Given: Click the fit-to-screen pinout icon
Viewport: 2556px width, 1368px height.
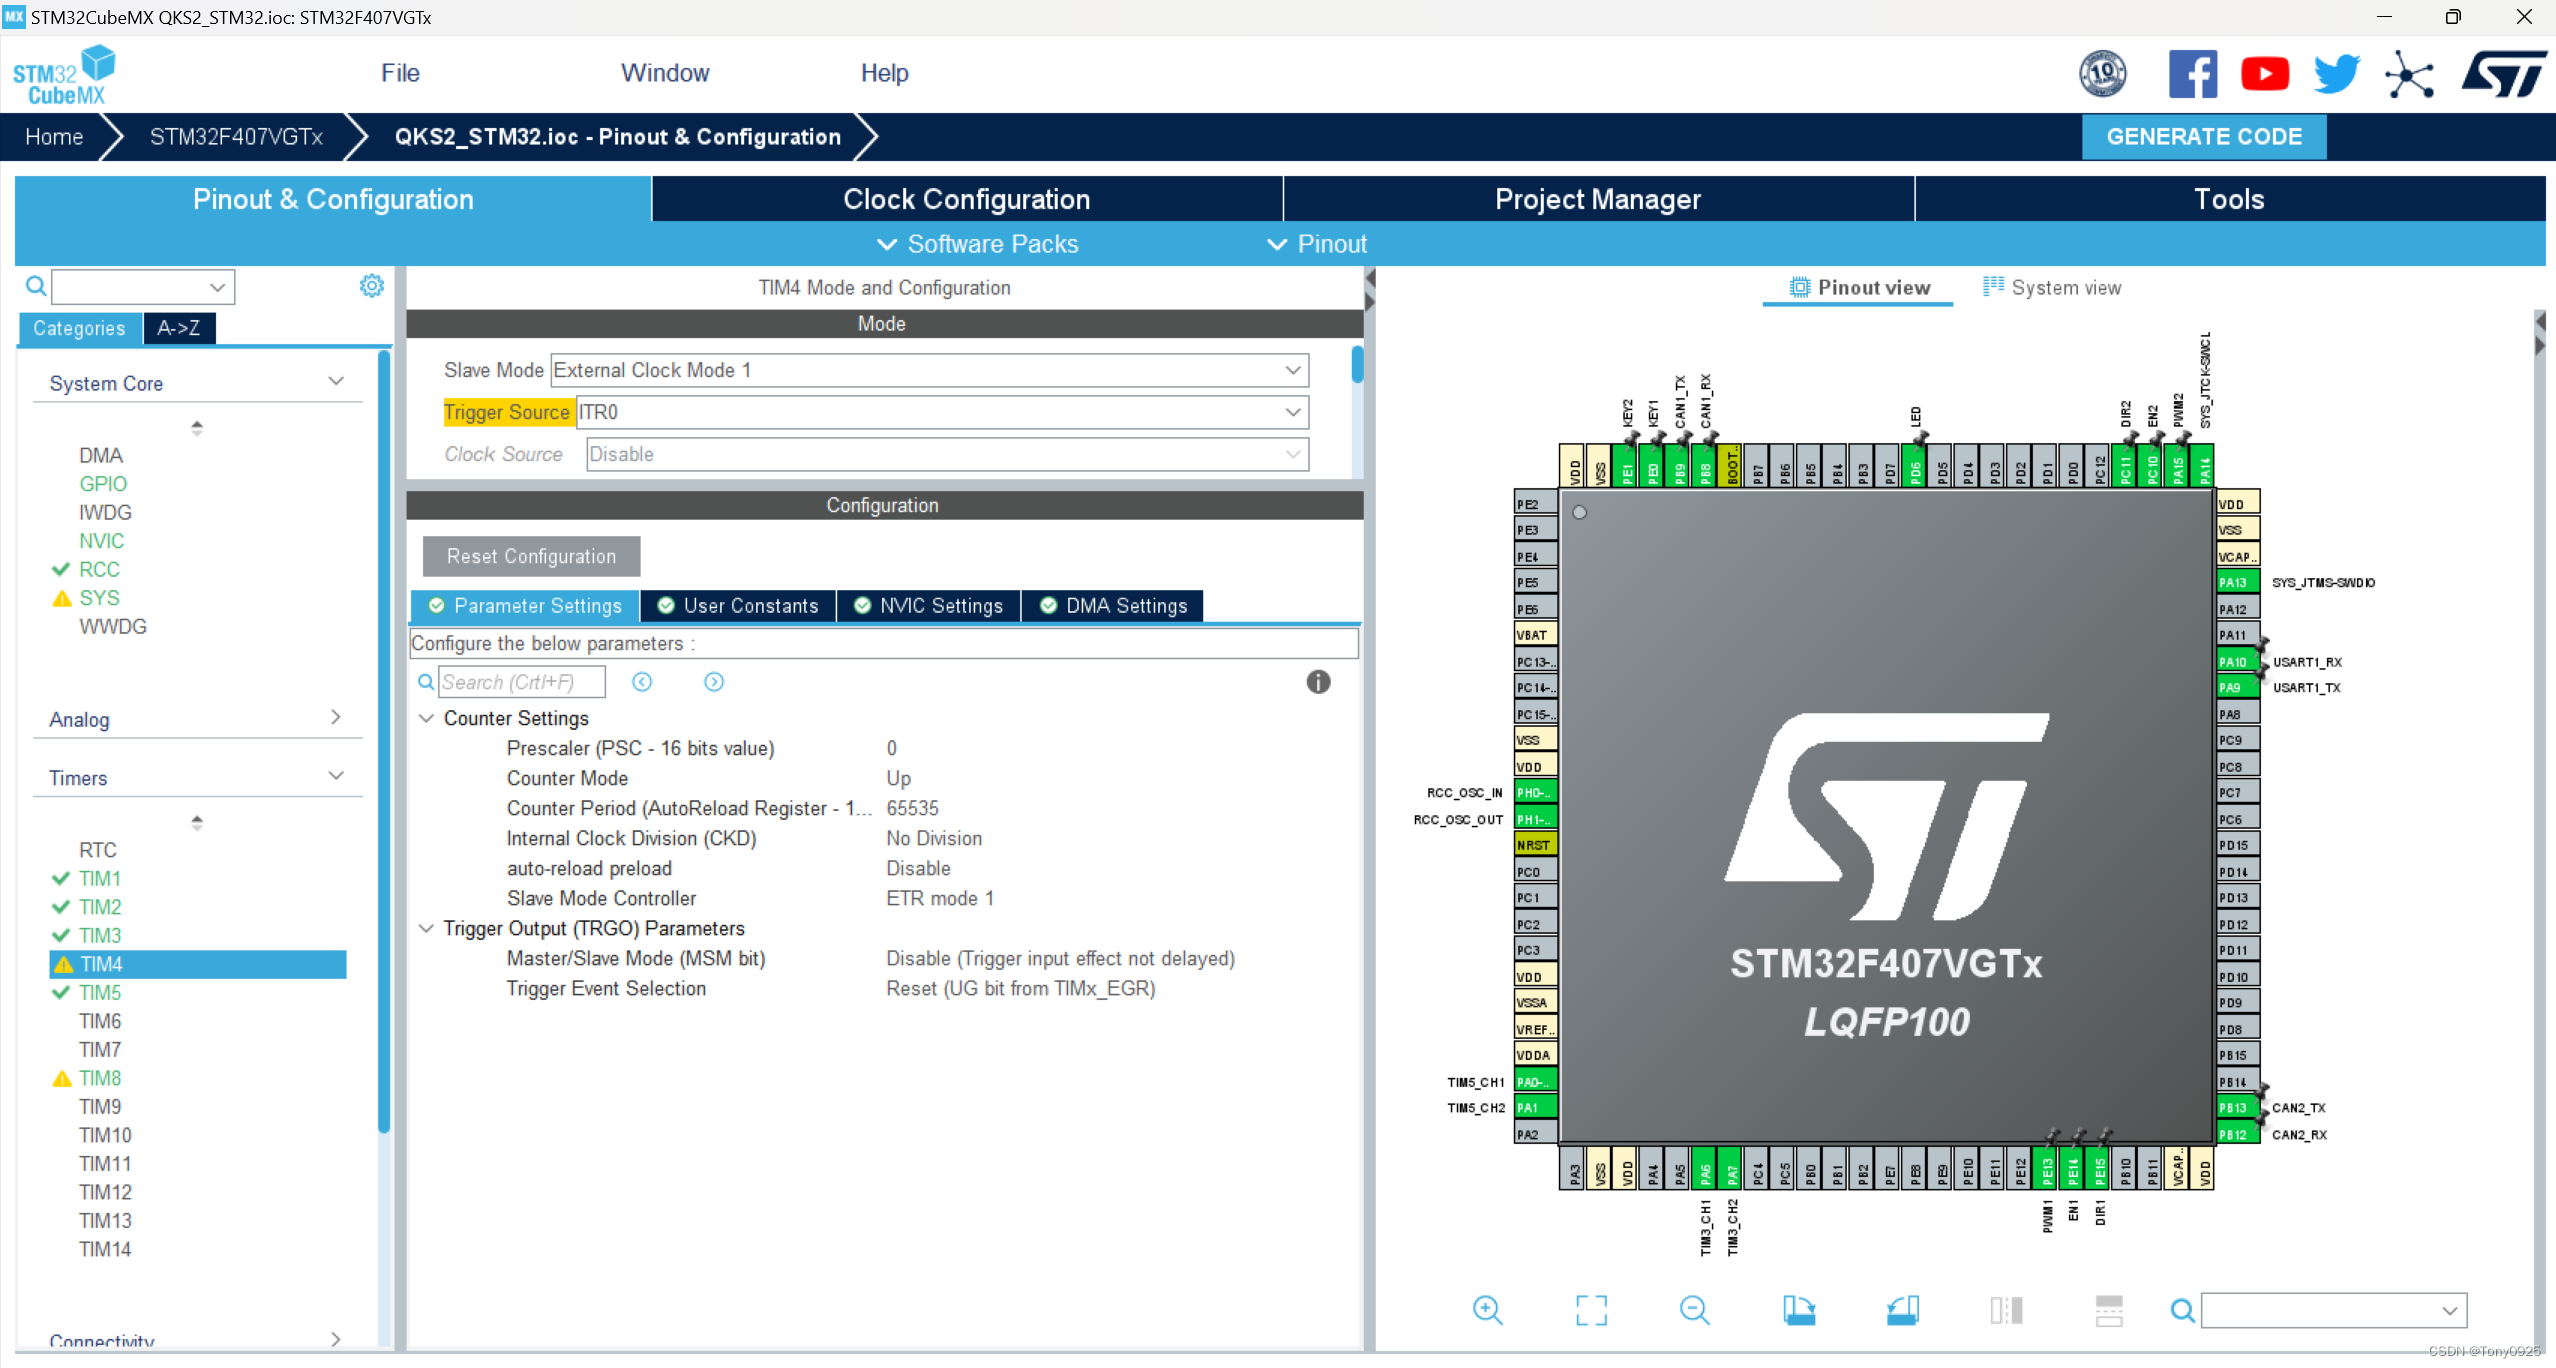Looking at the screenshot, I should 1591,1309.
